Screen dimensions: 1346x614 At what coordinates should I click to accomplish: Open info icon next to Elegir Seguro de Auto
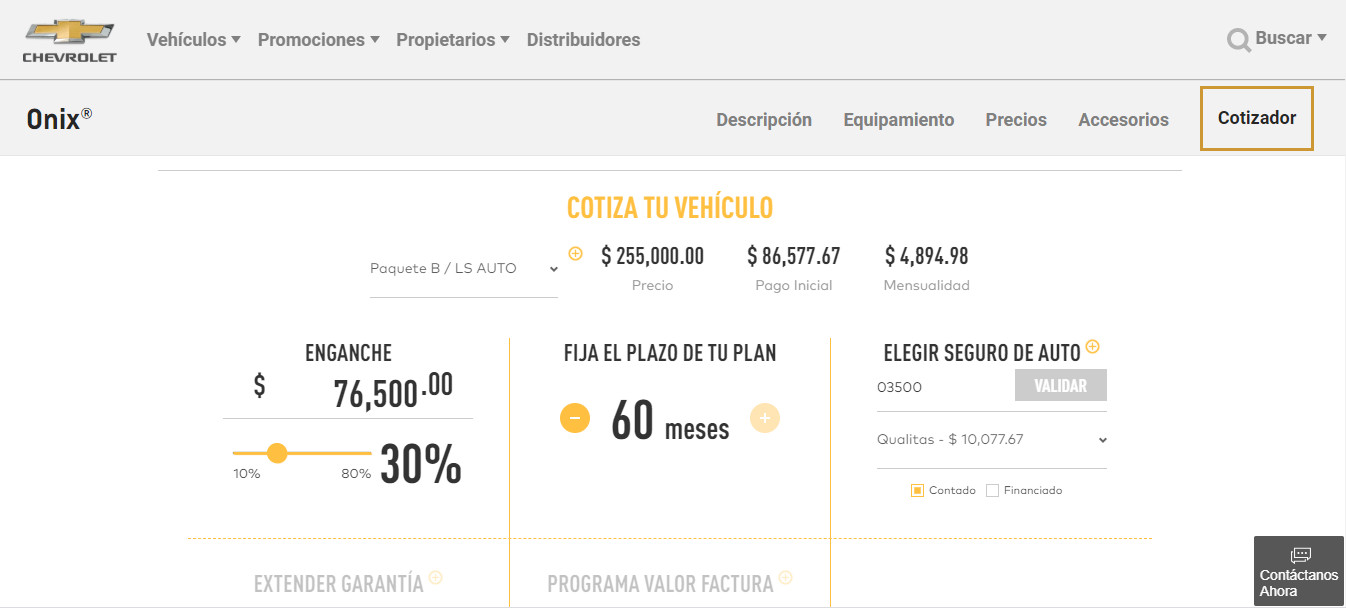click(x=1092, y=347)
